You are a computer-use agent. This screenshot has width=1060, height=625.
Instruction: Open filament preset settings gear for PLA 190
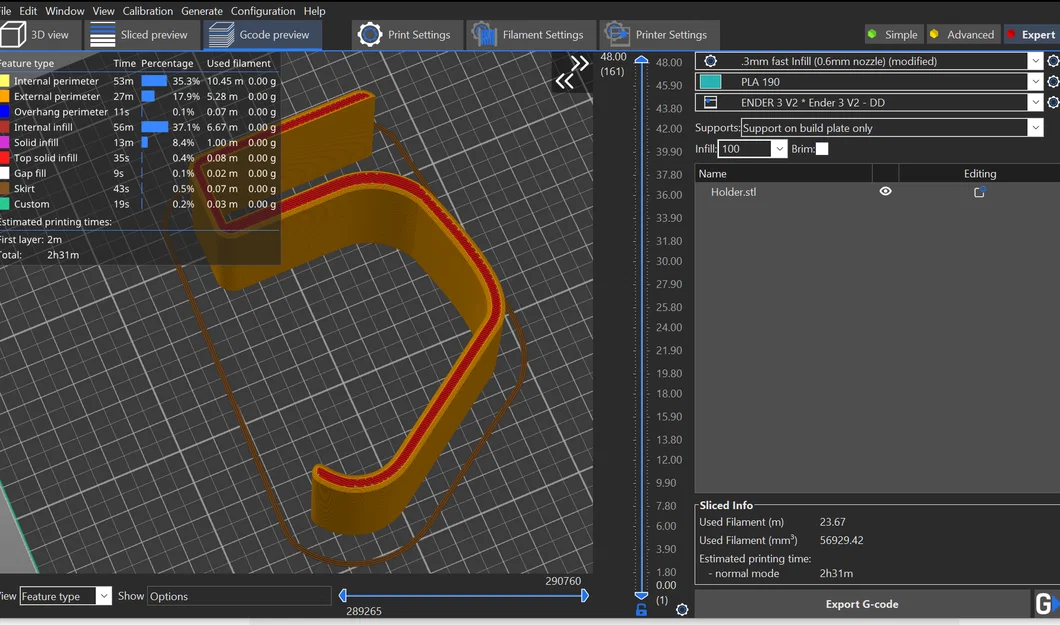1053,82
